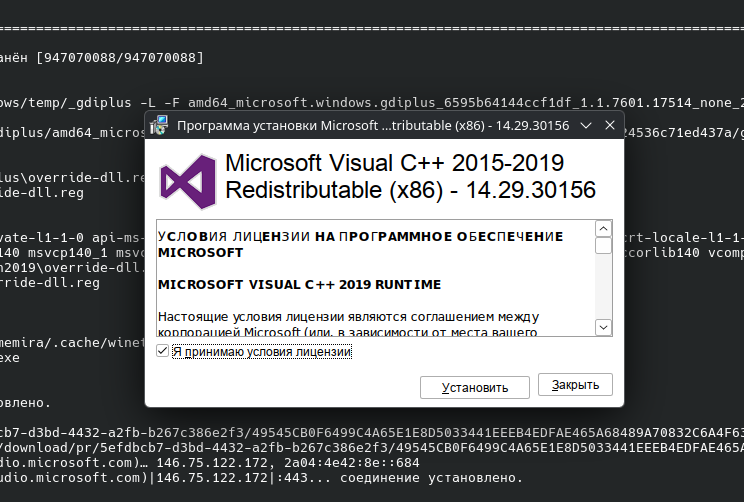Click the purple Visual Studio logo
The image size is (744, 502).
(x=188, y=181)
